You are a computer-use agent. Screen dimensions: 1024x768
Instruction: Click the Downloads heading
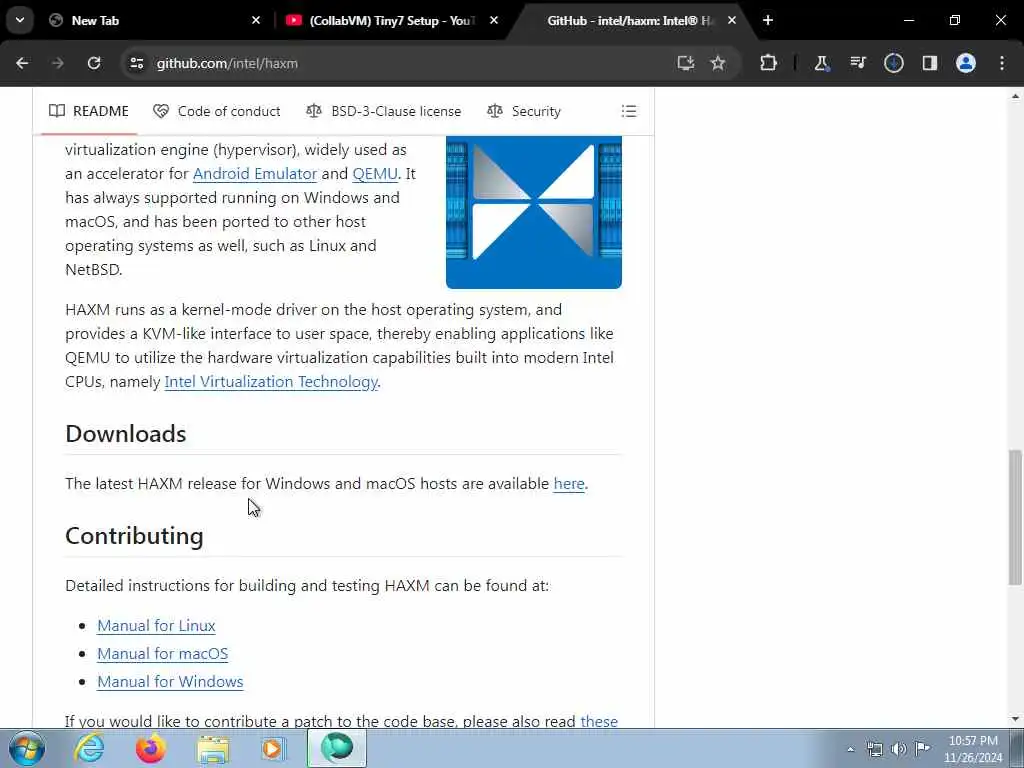tap(126, 434)
